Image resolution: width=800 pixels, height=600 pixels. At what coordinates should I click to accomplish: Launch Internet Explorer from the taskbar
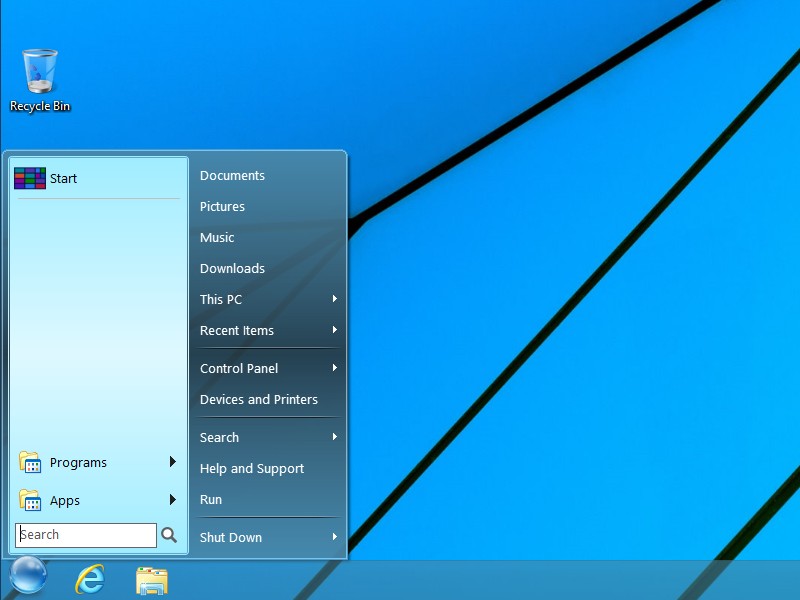(x=89, y=578)
